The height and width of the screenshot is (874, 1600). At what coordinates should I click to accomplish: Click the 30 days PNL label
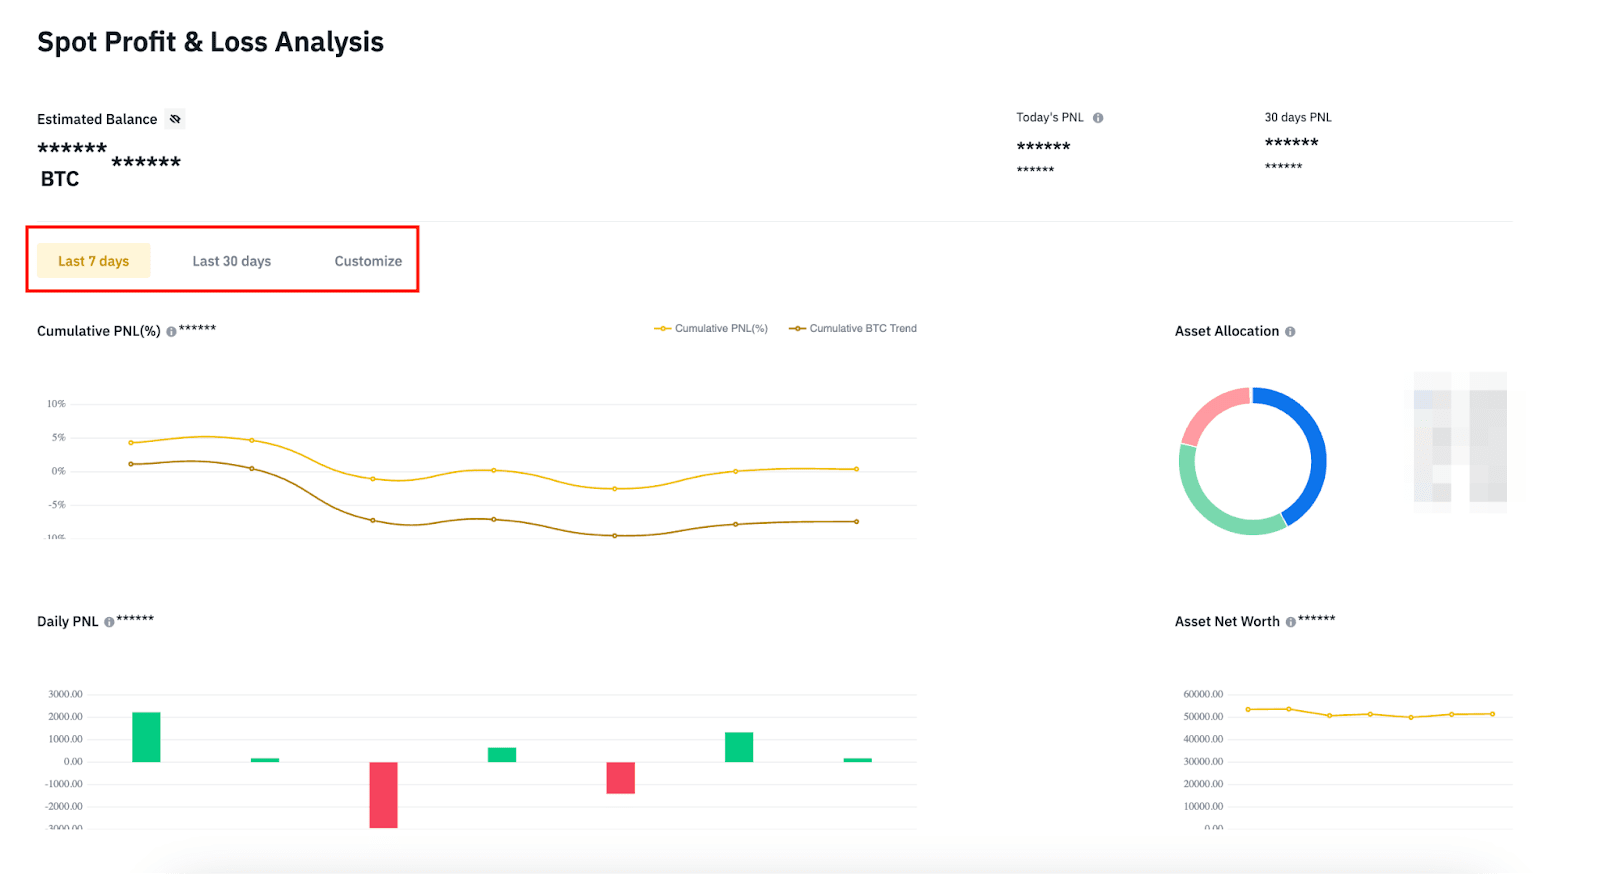point(1297,117)
